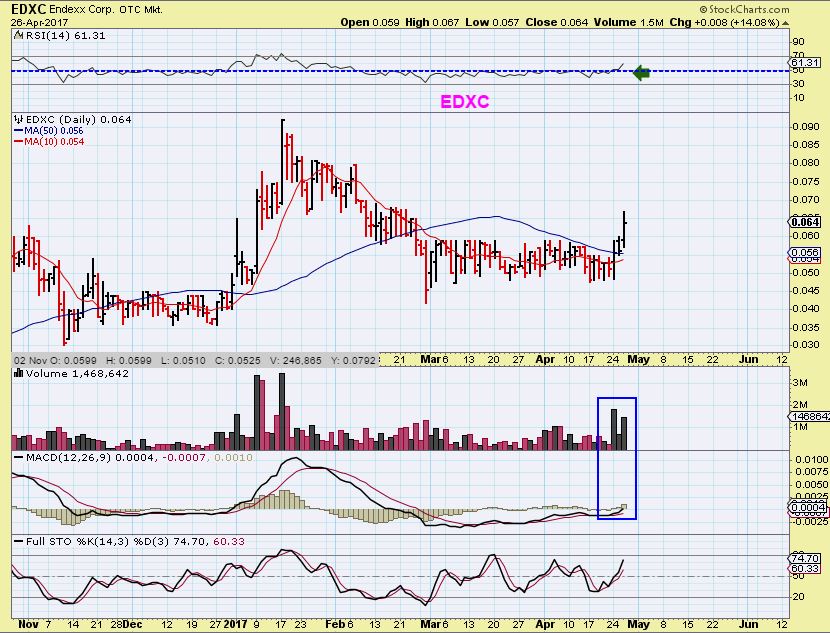Viewport: 830px width, 633px height.
Task: Click the 02 Nov O: 0.0599 readout
Action: click(x=56, y=360)
